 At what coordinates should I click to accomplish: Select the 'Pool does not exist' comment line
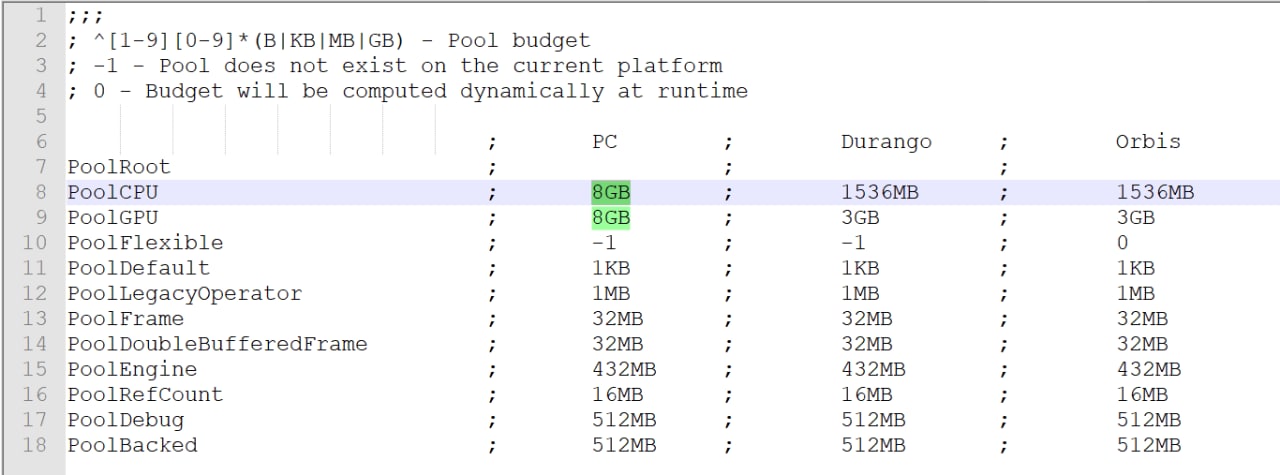394,66
